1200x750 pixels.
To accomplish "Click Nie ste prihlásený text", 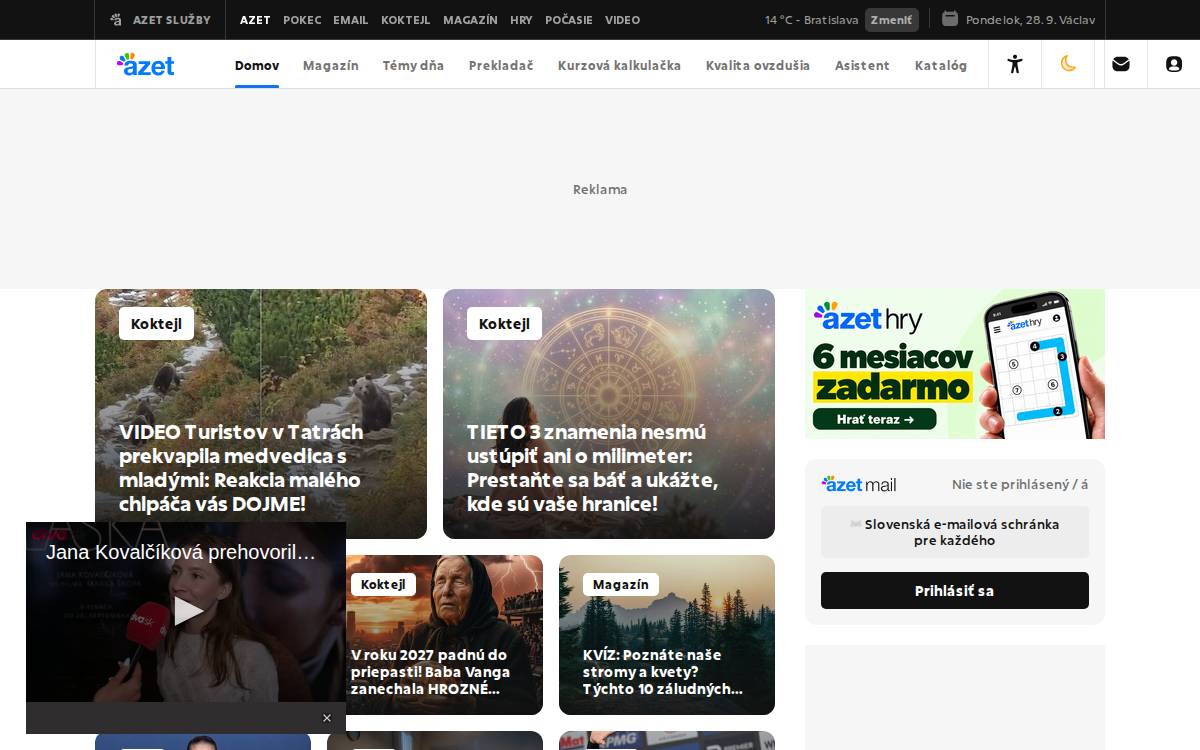I will [x=1020, y=484].
